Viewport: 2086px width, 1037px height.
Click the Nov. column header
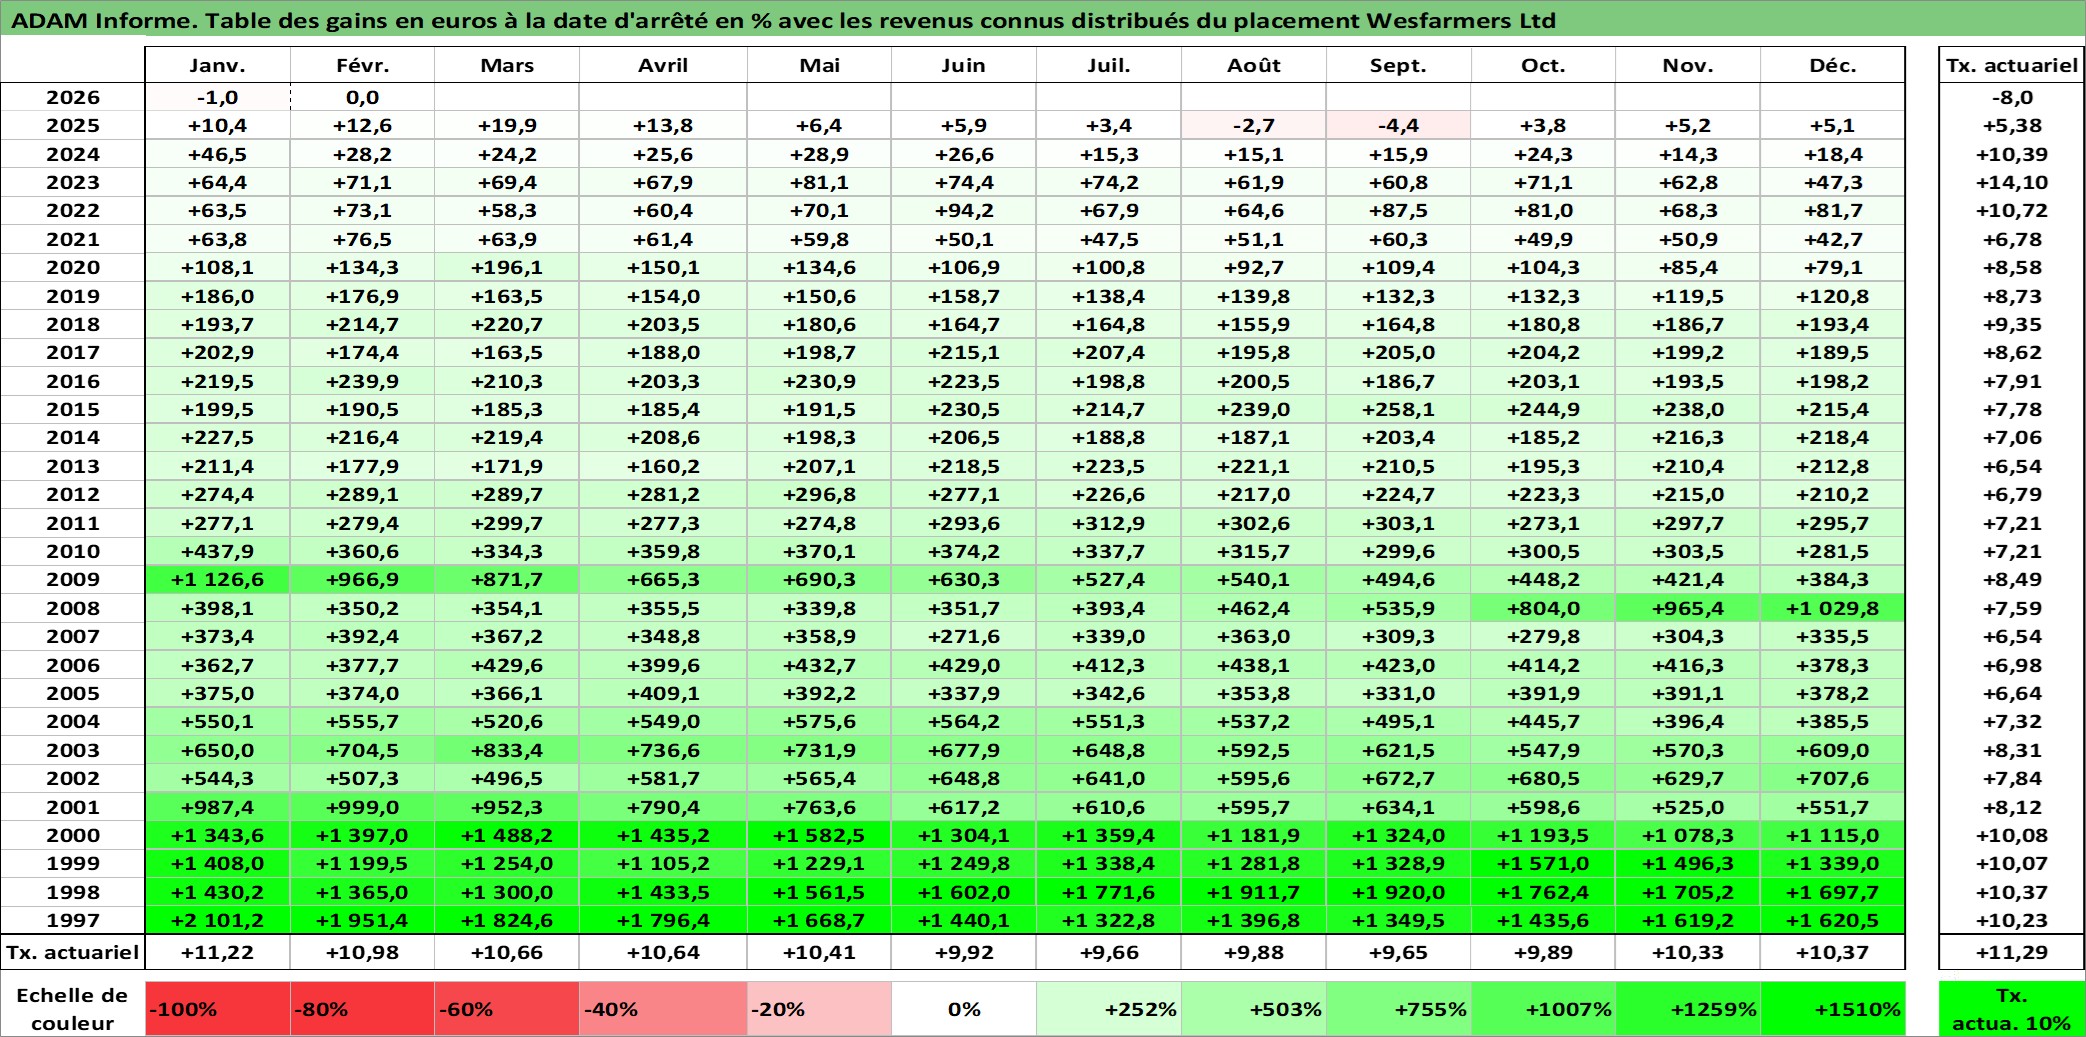tap(1688, 65)
